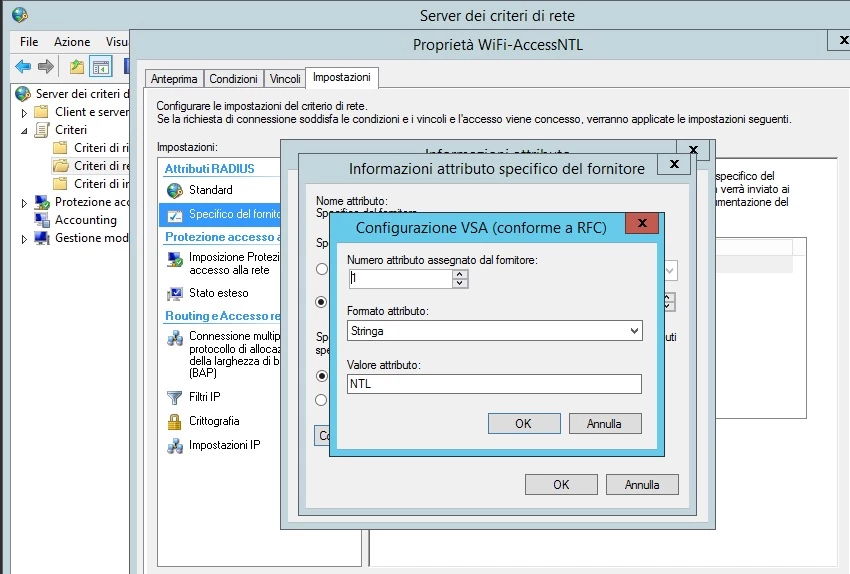Select the selected conformity radio button above the Configura button
Screen dimensions: 850x574
pyautogui.click(x=321, y=376)
